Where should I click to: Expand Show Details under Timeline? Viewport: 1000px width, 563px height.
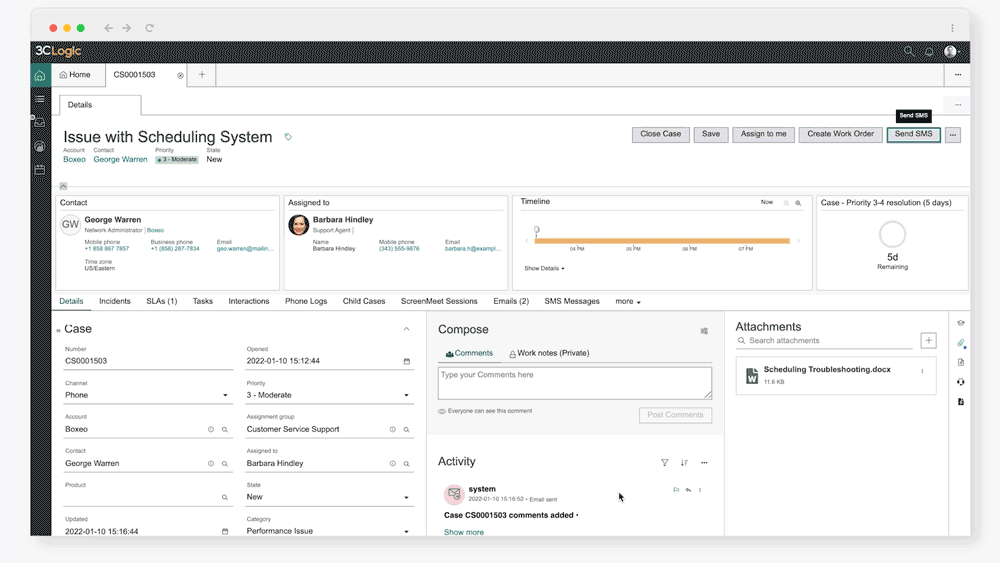tap(544, 268)
